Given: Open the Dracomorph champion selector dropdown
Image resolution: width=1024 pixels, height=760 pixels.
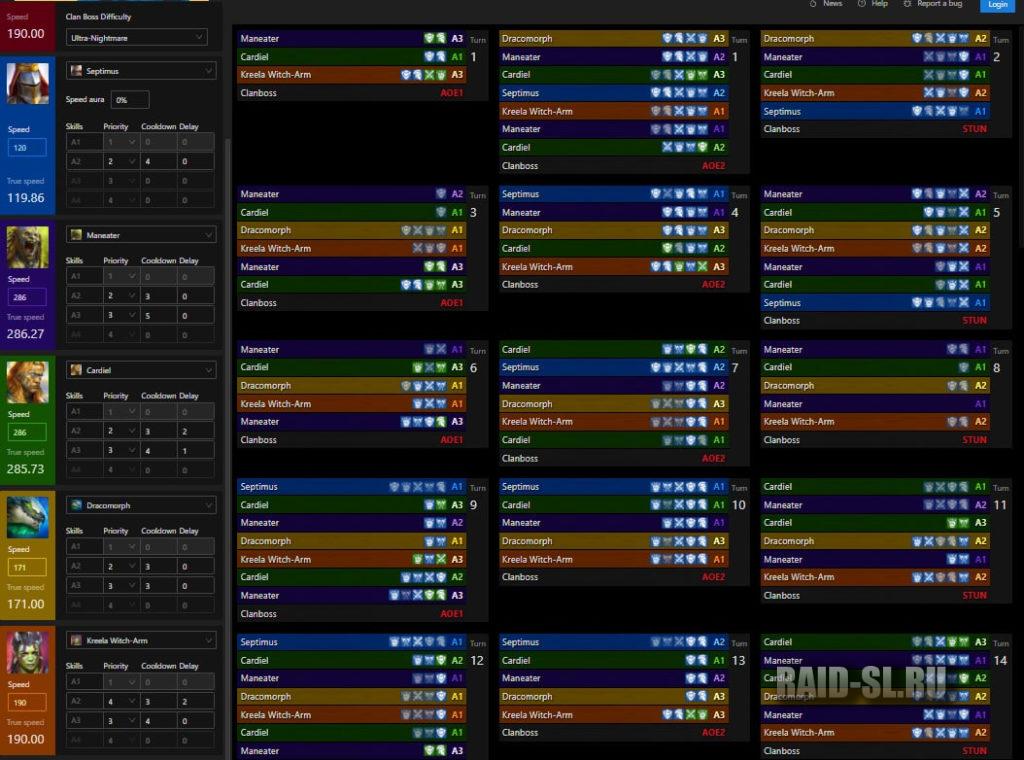Looking at the screenshot, I should [x=141, y=506].
